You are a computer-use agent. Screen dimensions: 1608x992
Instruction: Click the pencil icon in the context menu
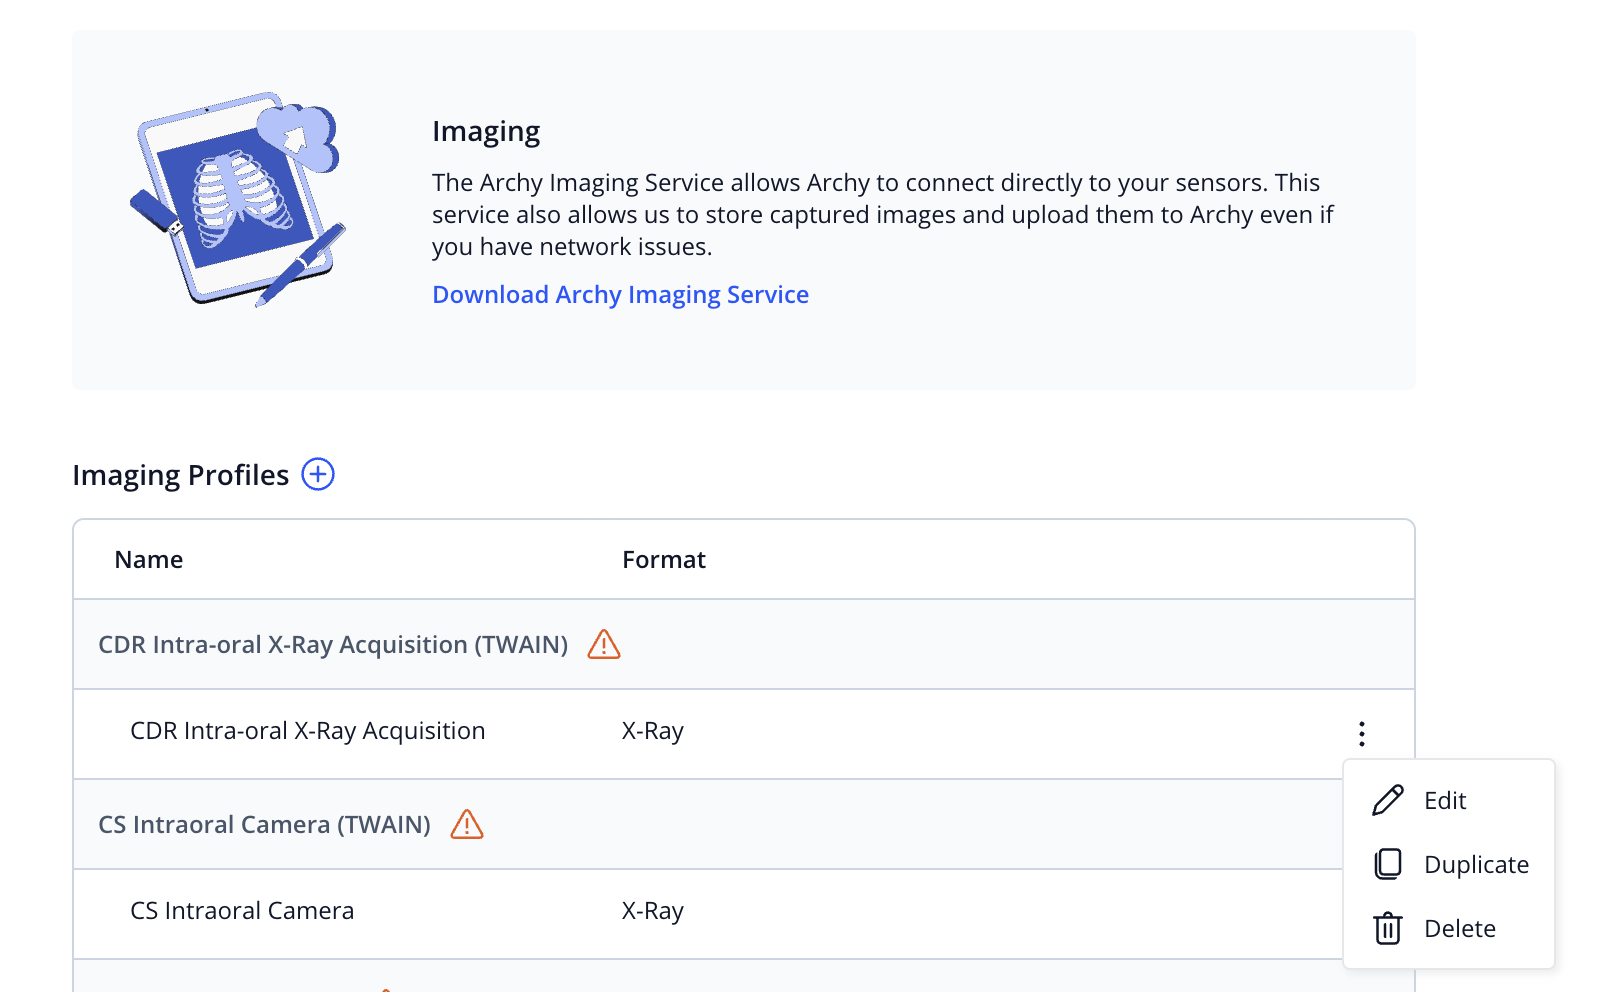pyautogui.click(x=1388, y=800)
